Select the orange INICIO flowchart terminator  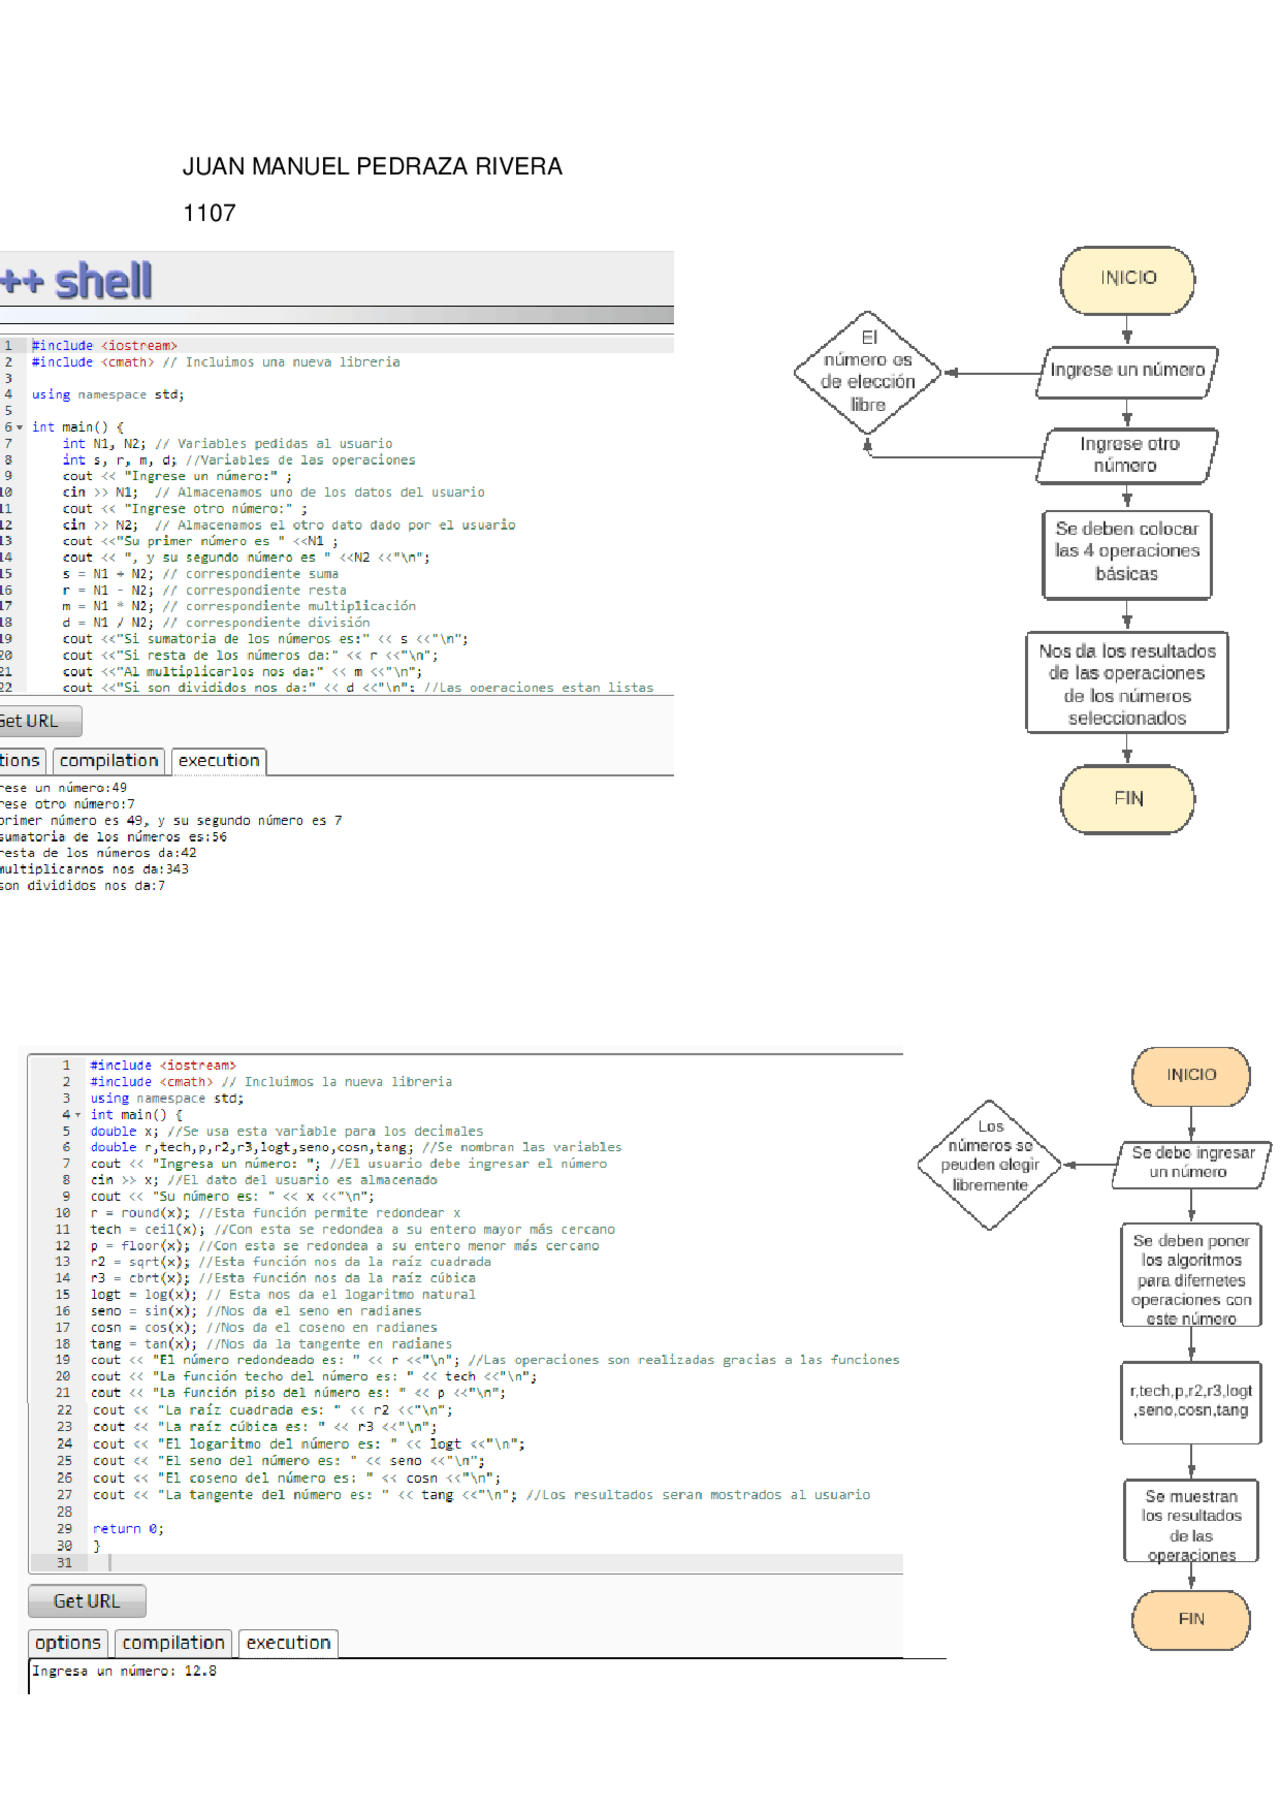(x=1190, y=1075)
